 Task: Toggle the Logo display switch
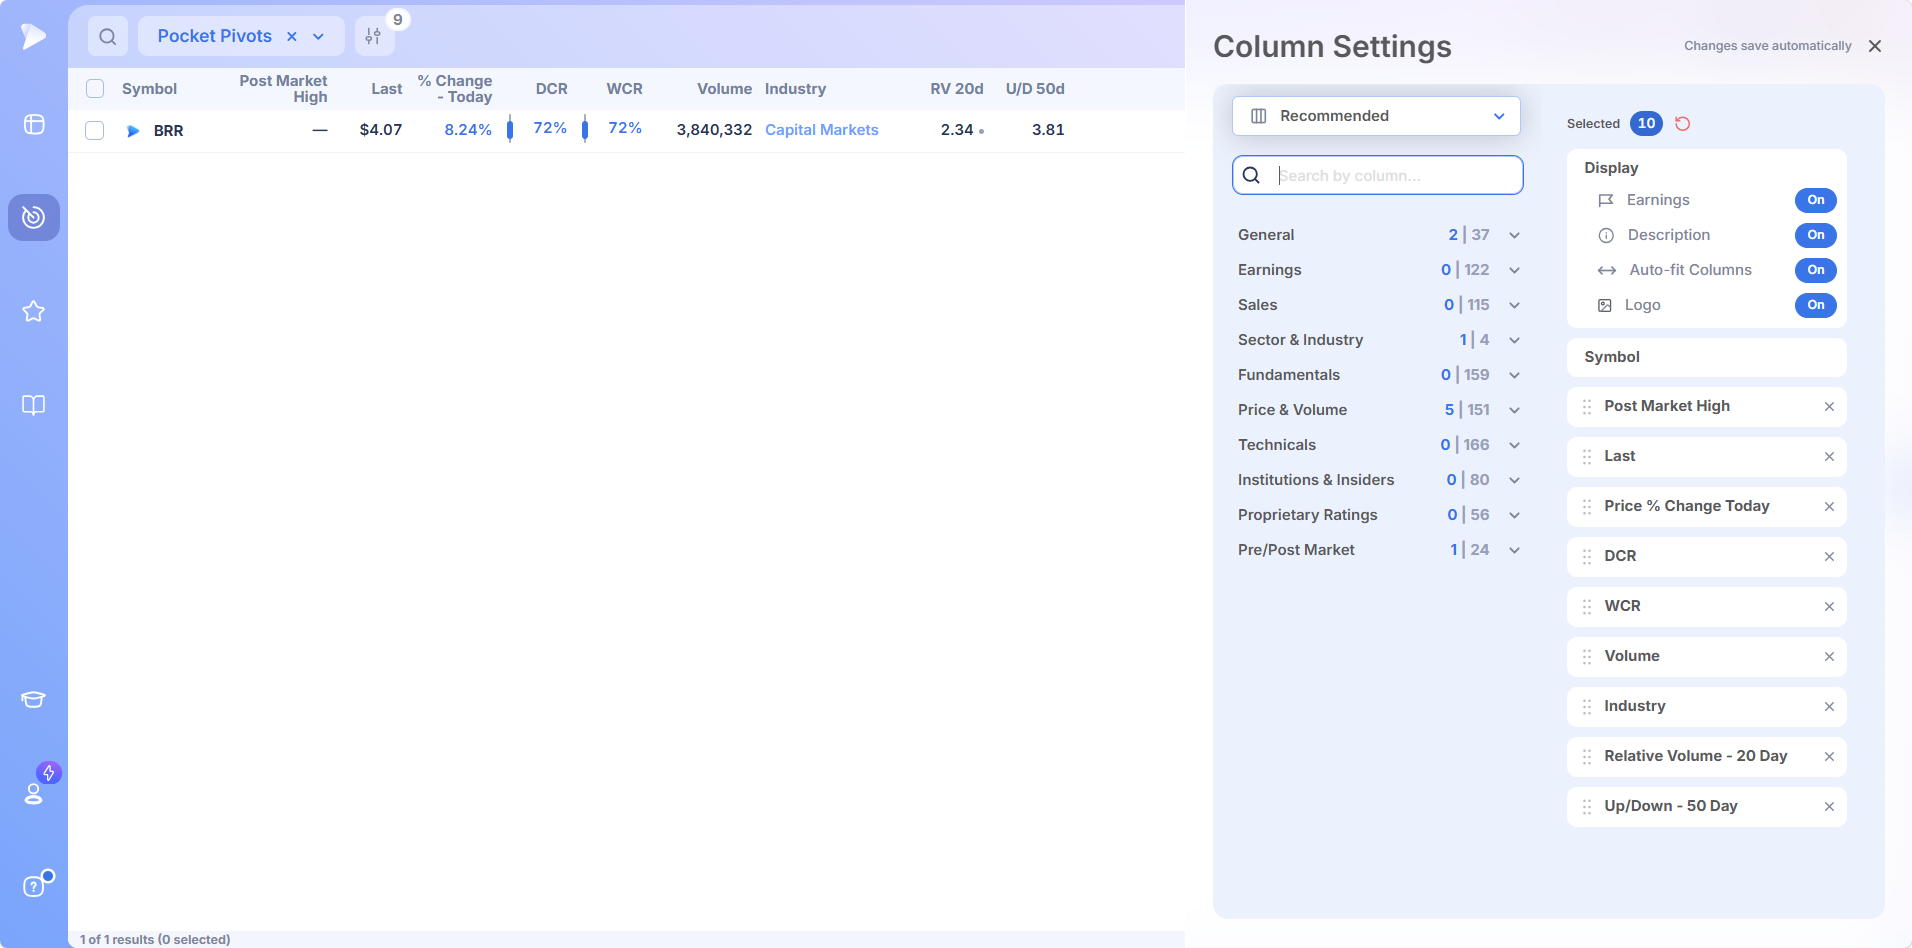point(1816,305)
